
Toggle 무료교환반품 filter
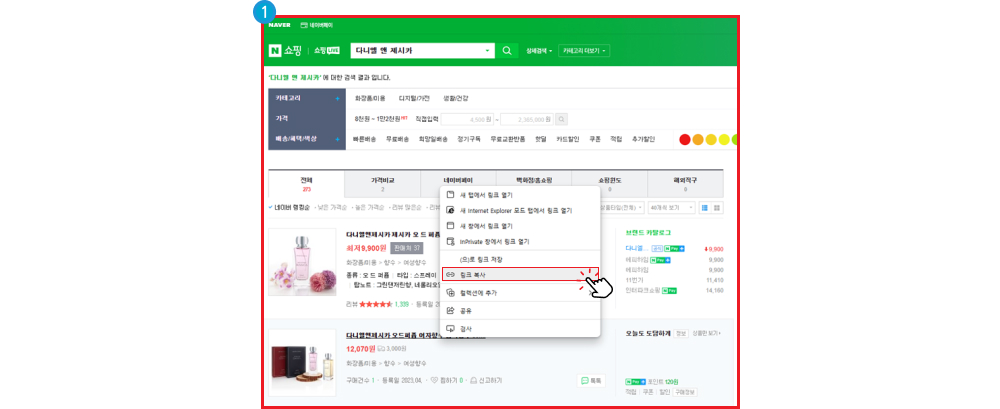coord(508,139)
